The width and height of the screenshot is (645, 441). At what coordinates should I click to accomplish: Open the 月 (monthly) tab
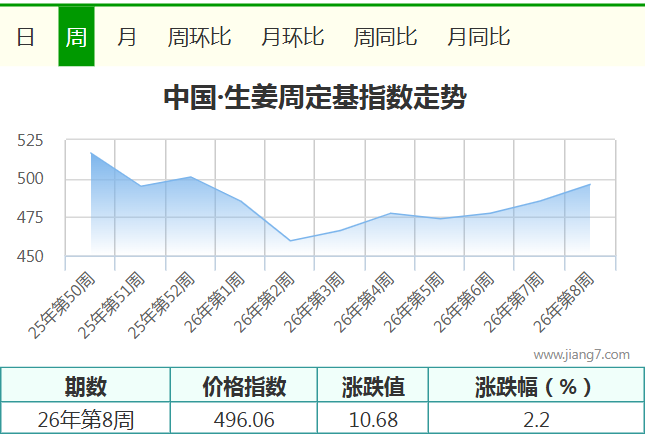tap(127, 37)
